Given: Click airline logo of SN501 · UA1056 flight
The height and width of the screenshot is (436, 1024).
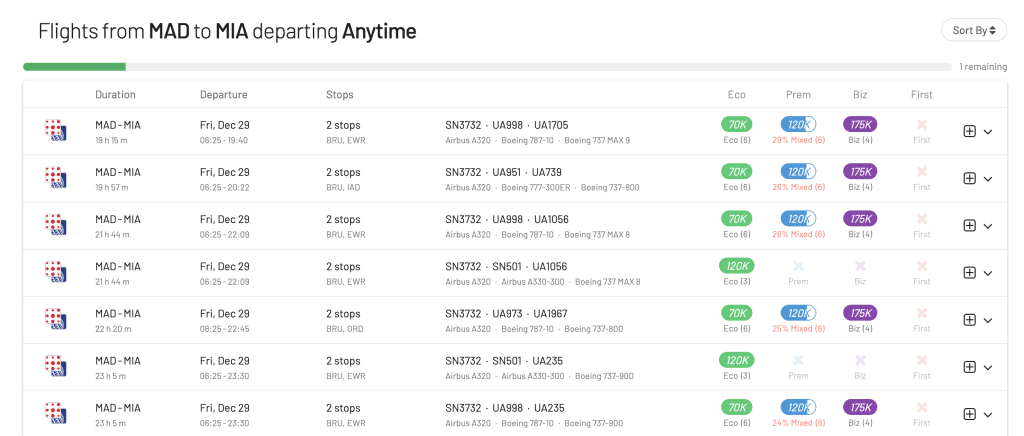Looking at the screenshot, I should tap(56, 272).
